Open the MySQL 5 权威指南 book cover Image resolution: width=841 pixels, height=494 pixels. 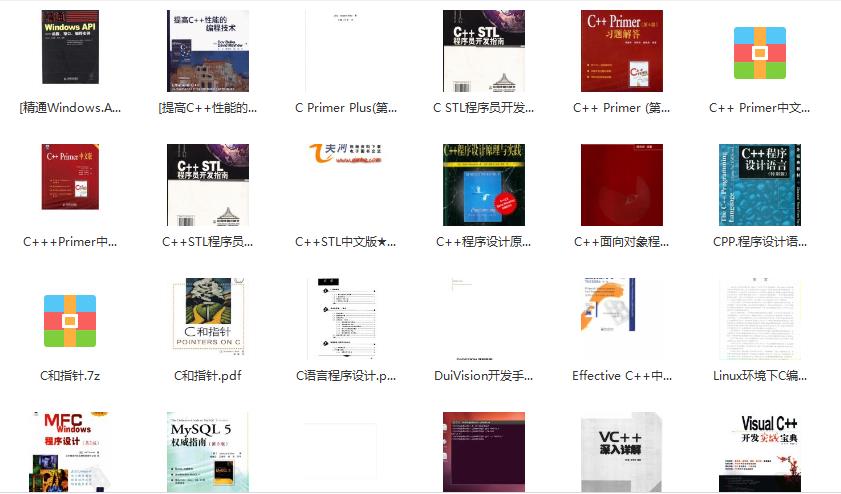208,452
